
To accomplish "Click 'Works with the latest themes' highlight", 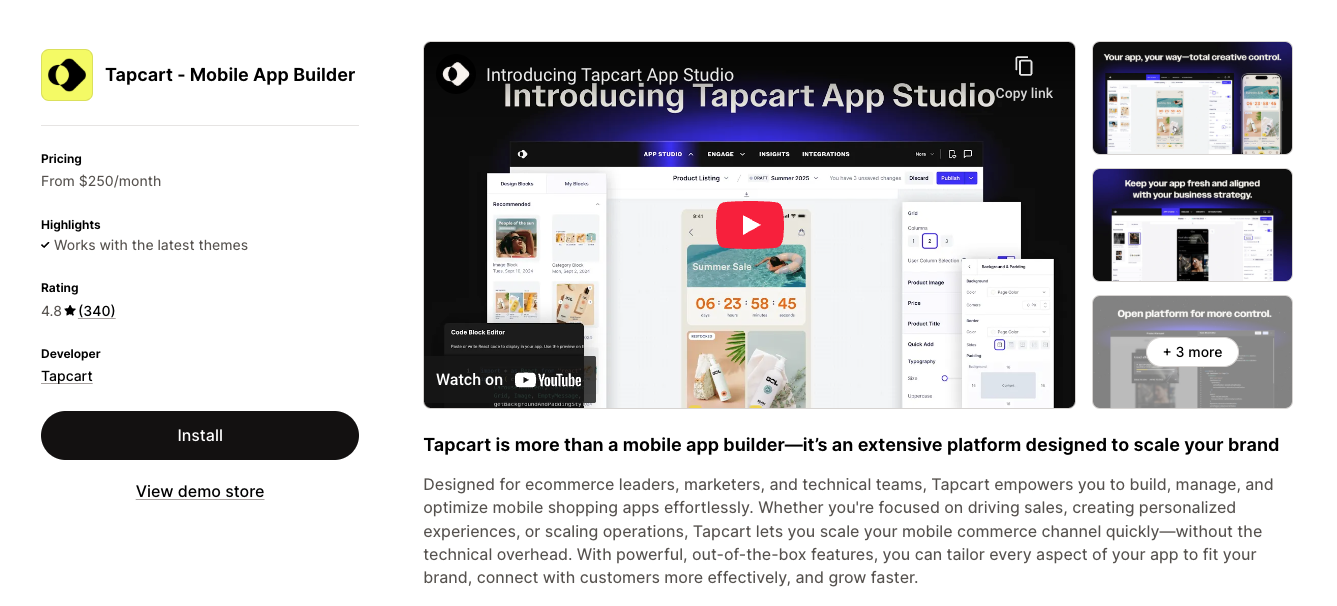I will 151,245.
